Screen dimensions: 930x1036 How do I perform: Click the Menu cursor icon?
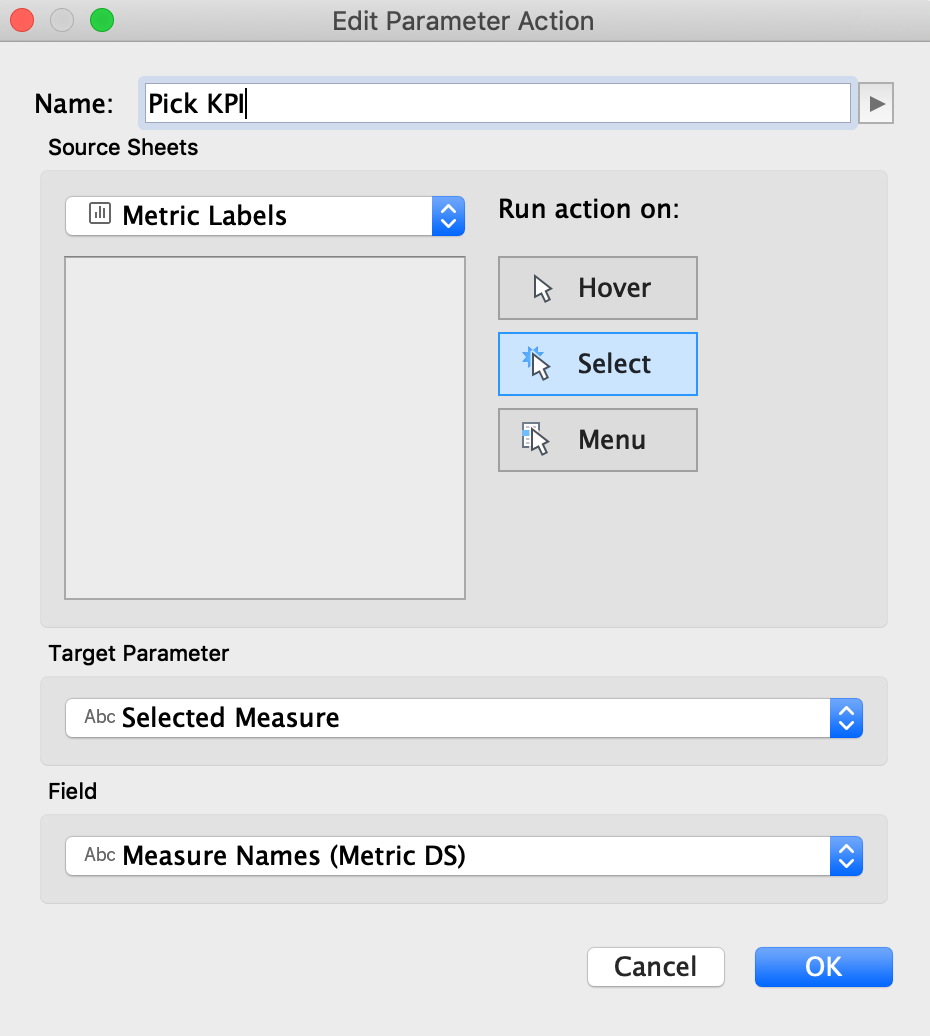(x=538, y=439)
